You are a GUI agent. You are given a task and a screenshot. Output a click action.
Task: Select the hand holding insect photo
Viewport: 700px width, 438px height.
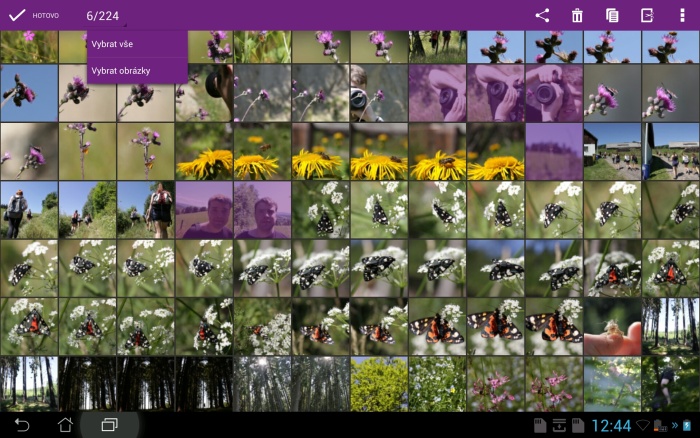(x=611, y=326)
